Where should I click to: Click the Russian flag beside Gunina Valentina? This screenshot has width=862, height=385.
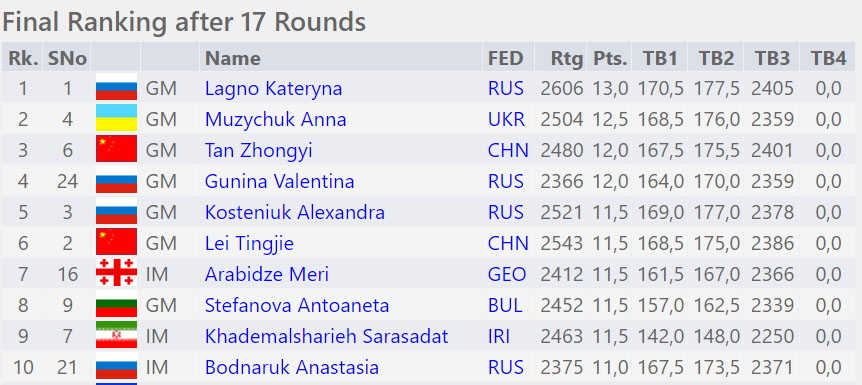116,181
